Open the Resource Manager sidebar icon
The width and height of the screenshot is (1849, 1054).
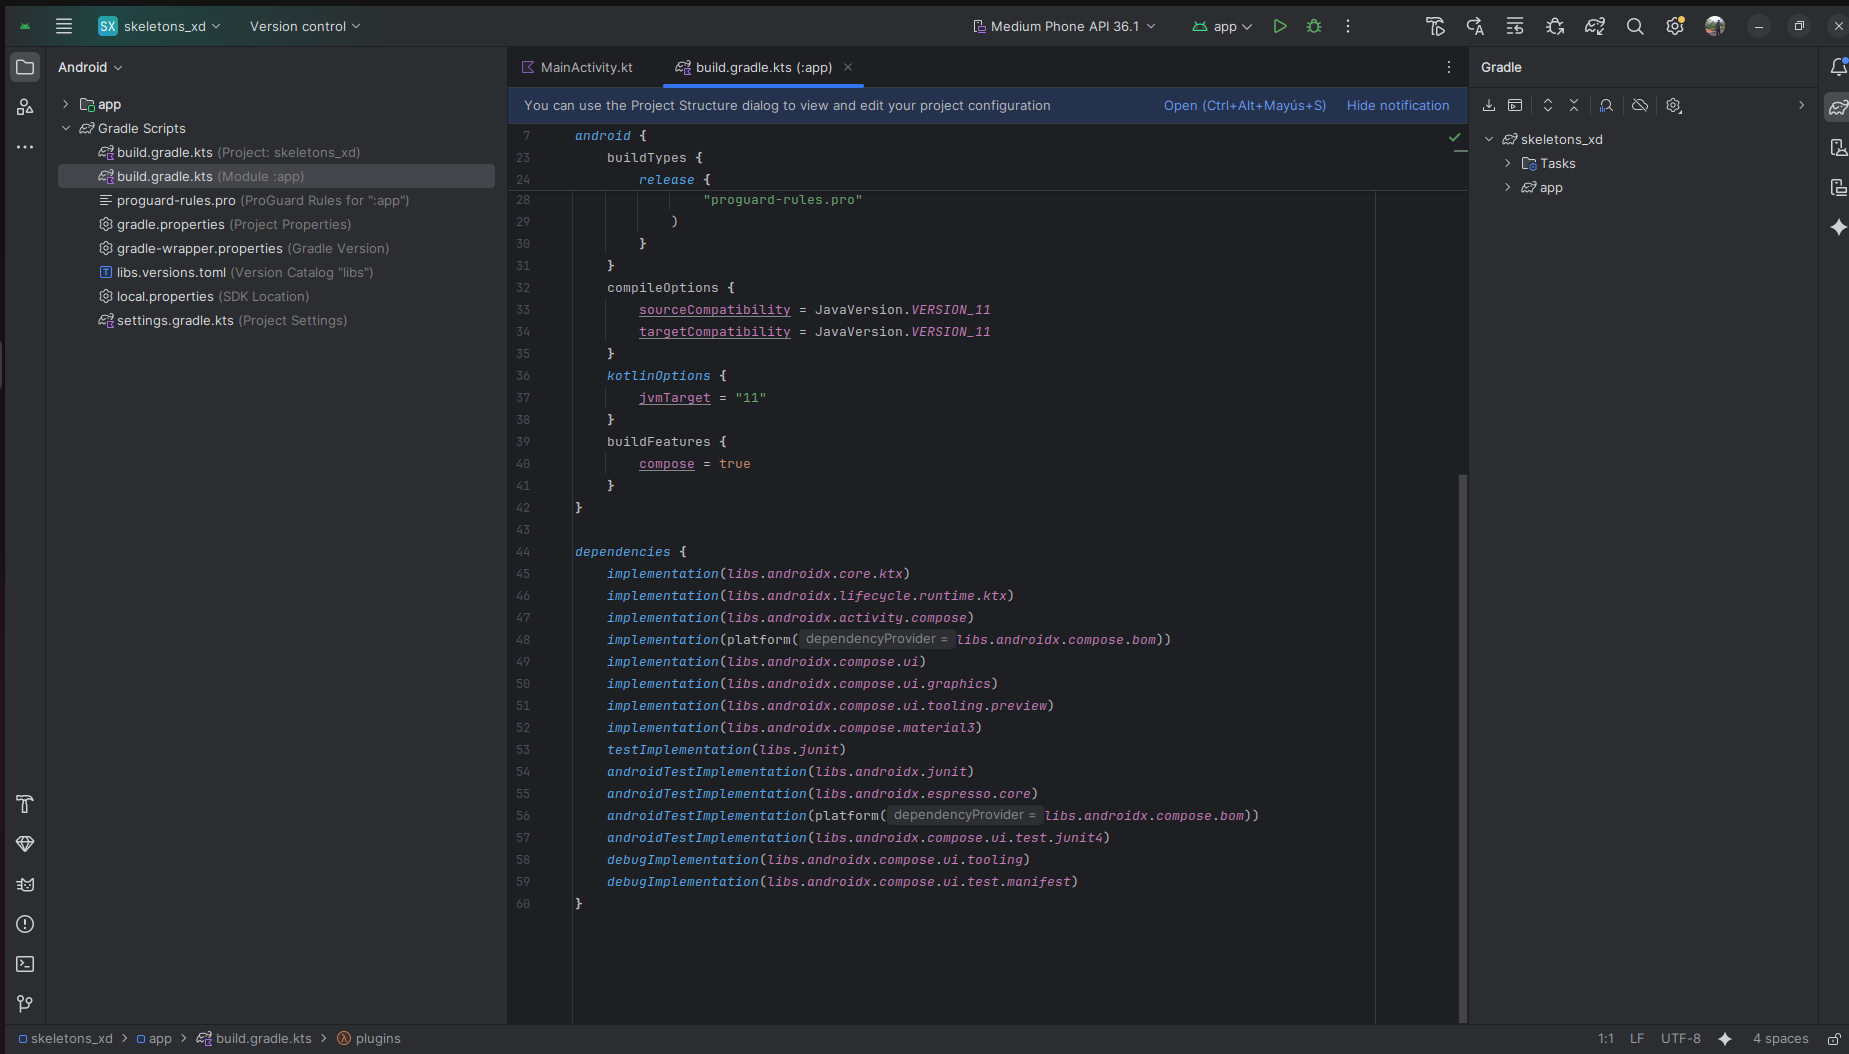tap(25, 107)
